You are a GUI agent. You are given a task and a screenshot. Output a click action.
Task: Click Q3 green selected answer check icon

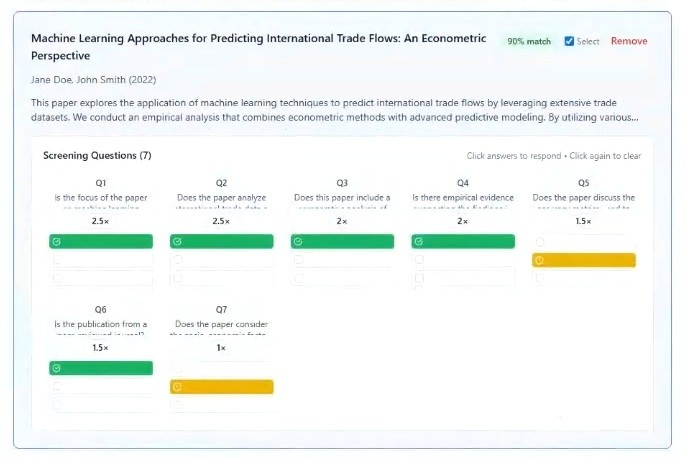[x=299, y=242]
